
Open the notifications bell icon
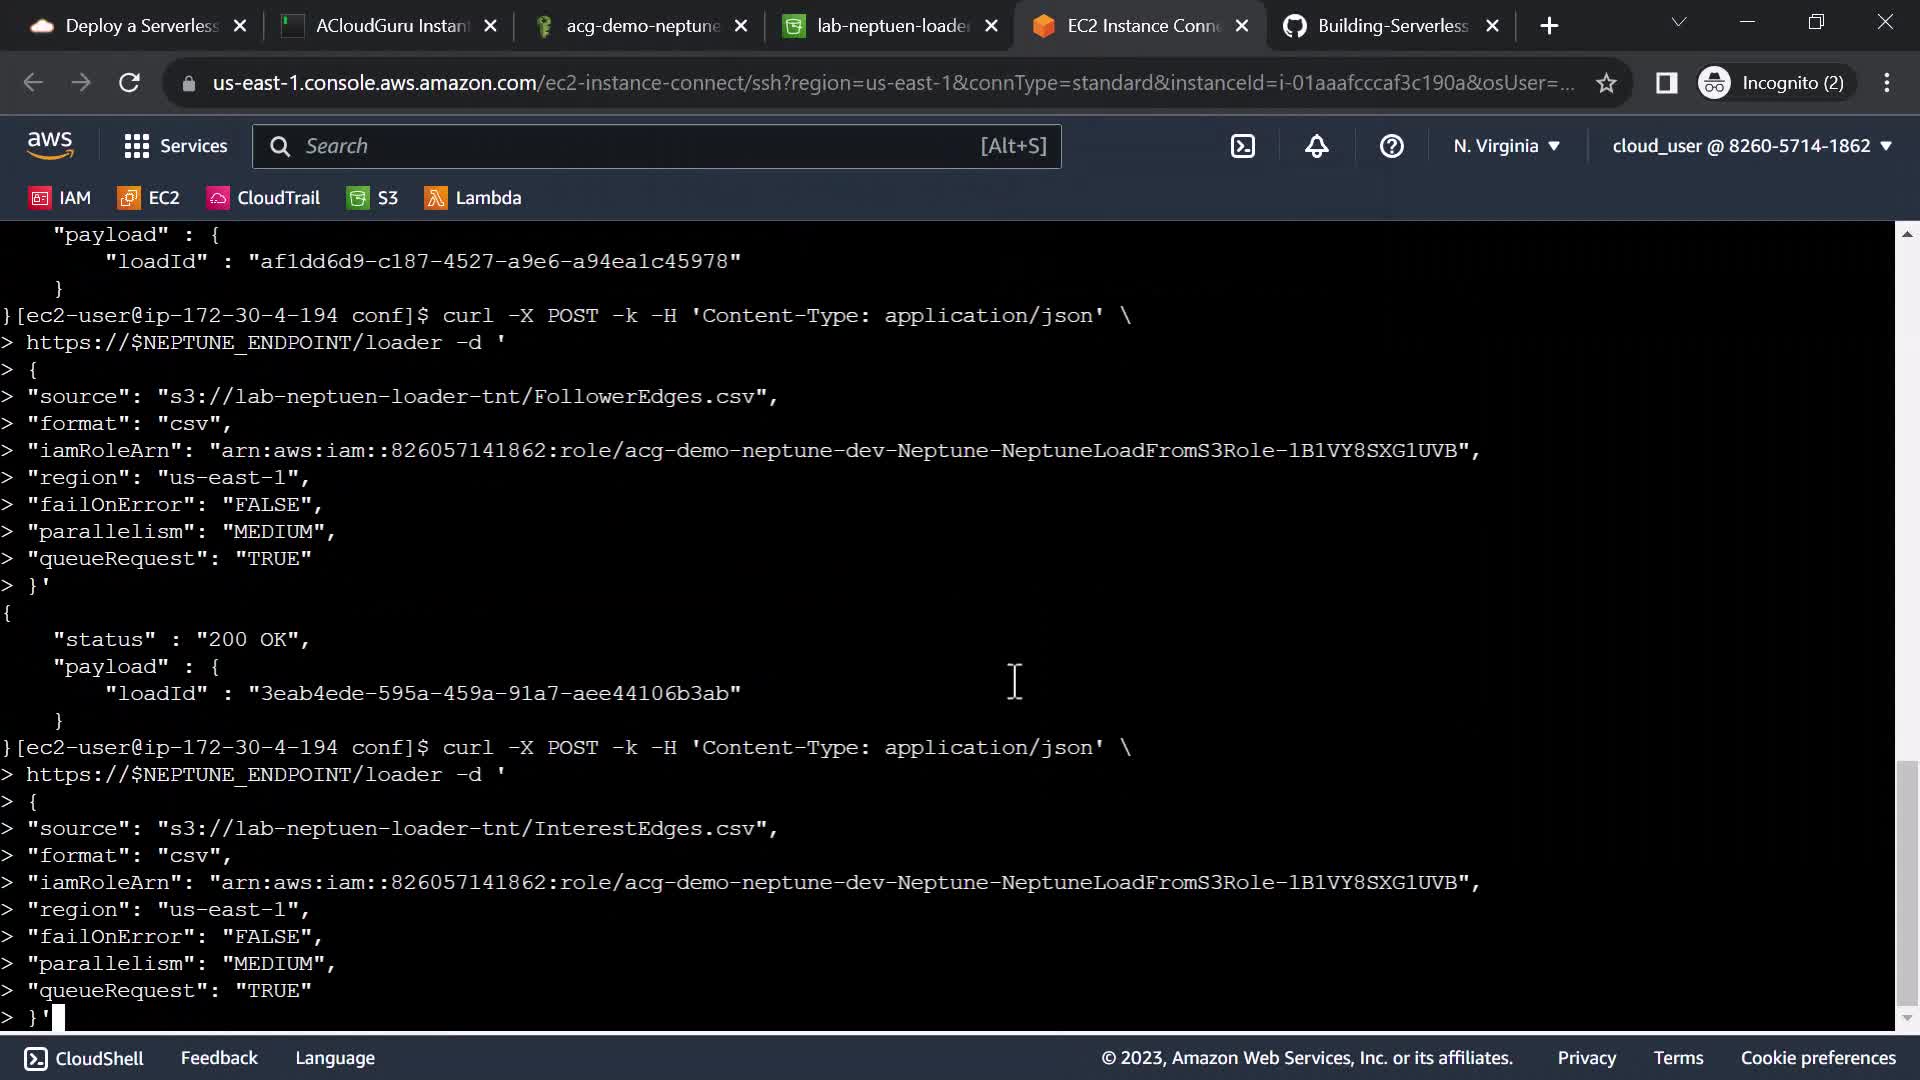pyautogui.click(x=1316, y=146)
